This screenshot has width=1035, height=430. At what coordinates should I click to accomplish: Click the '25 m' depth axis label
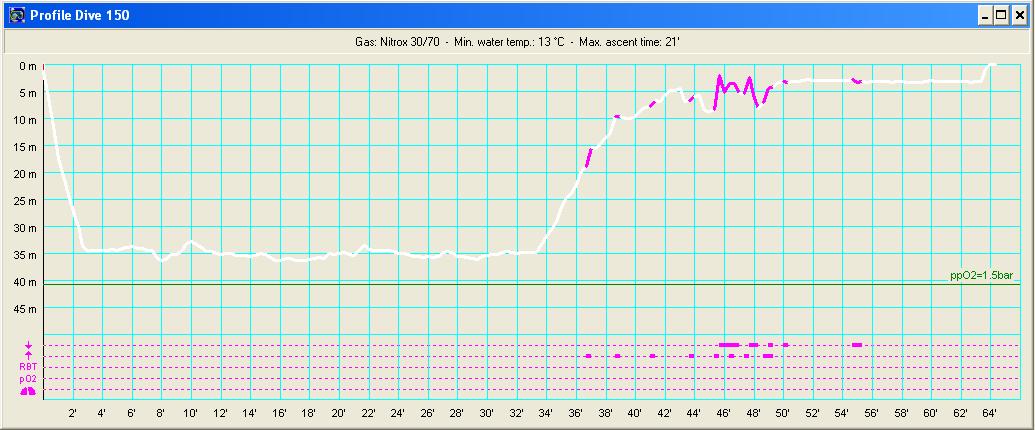(27, 201)
